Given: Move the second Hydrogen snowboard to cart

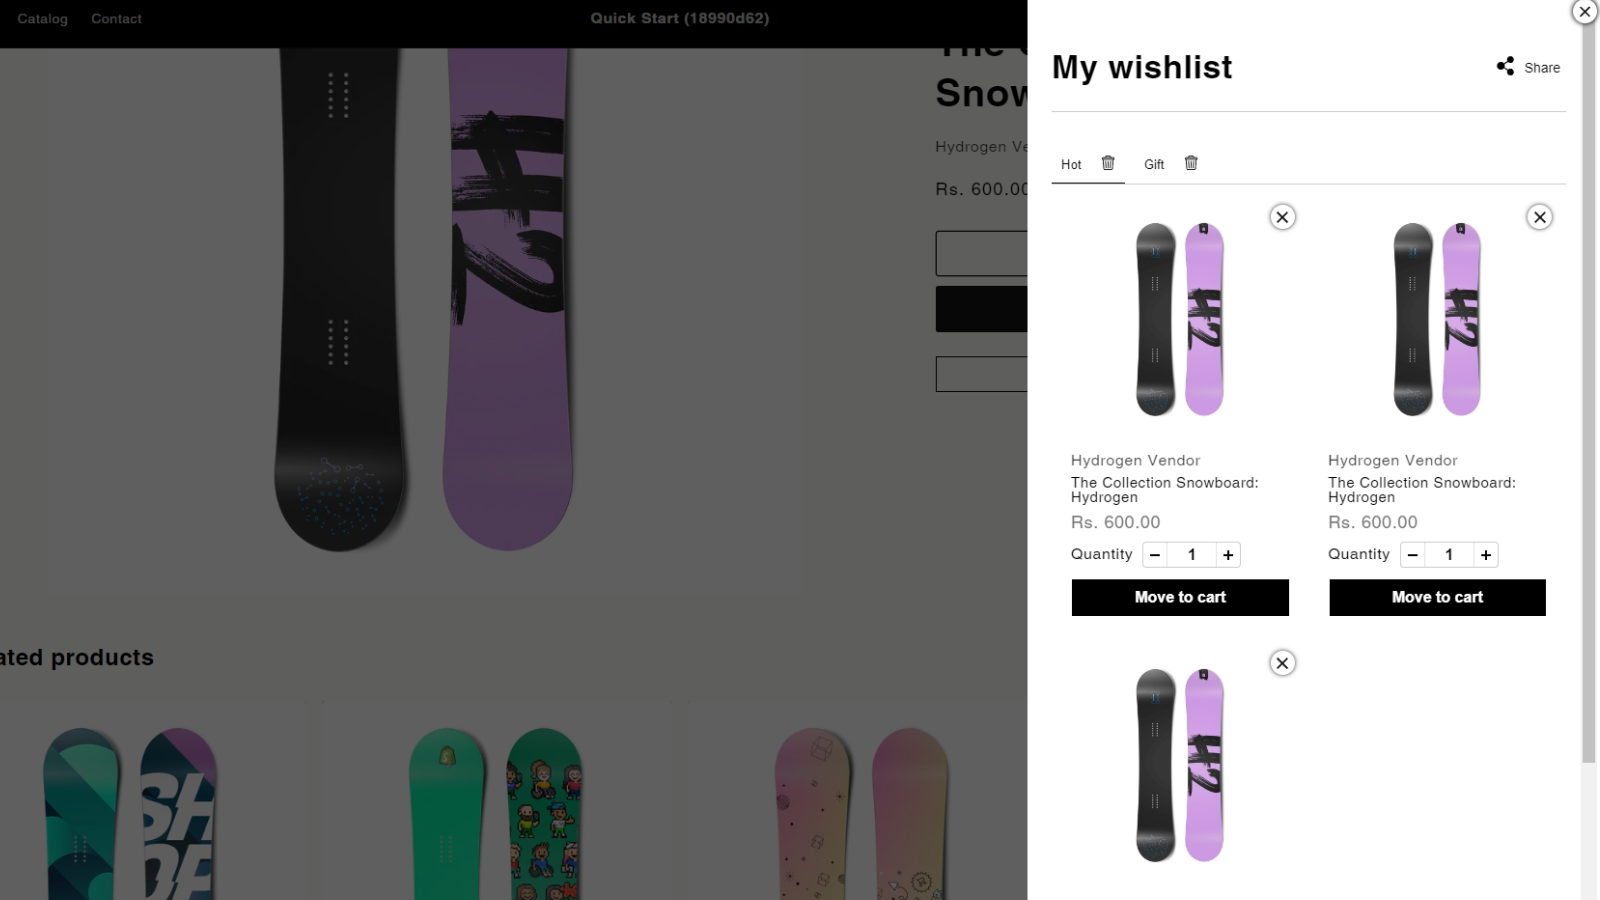Looking at the screenshot, I should pos(1437,597).
